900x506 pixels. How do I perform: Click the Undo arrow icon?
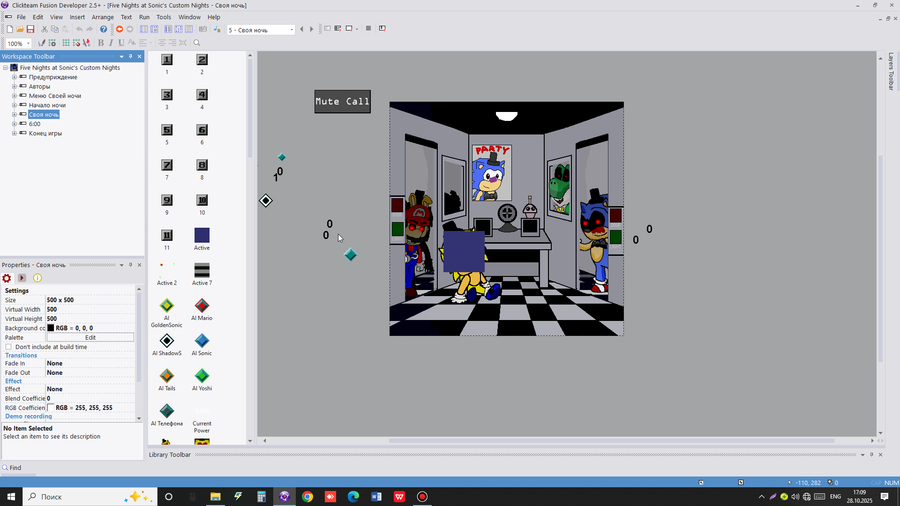point(79,29)
